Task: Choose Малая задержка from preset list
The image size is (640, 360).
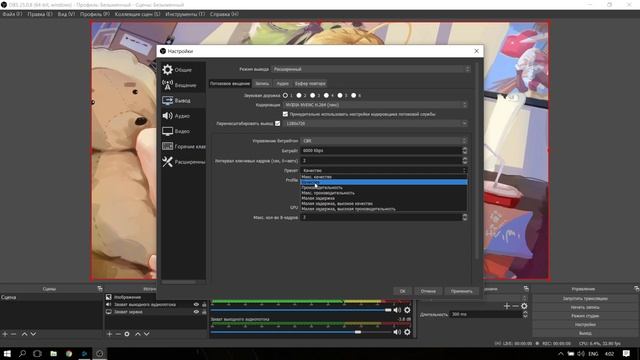Action: (384, 198)
